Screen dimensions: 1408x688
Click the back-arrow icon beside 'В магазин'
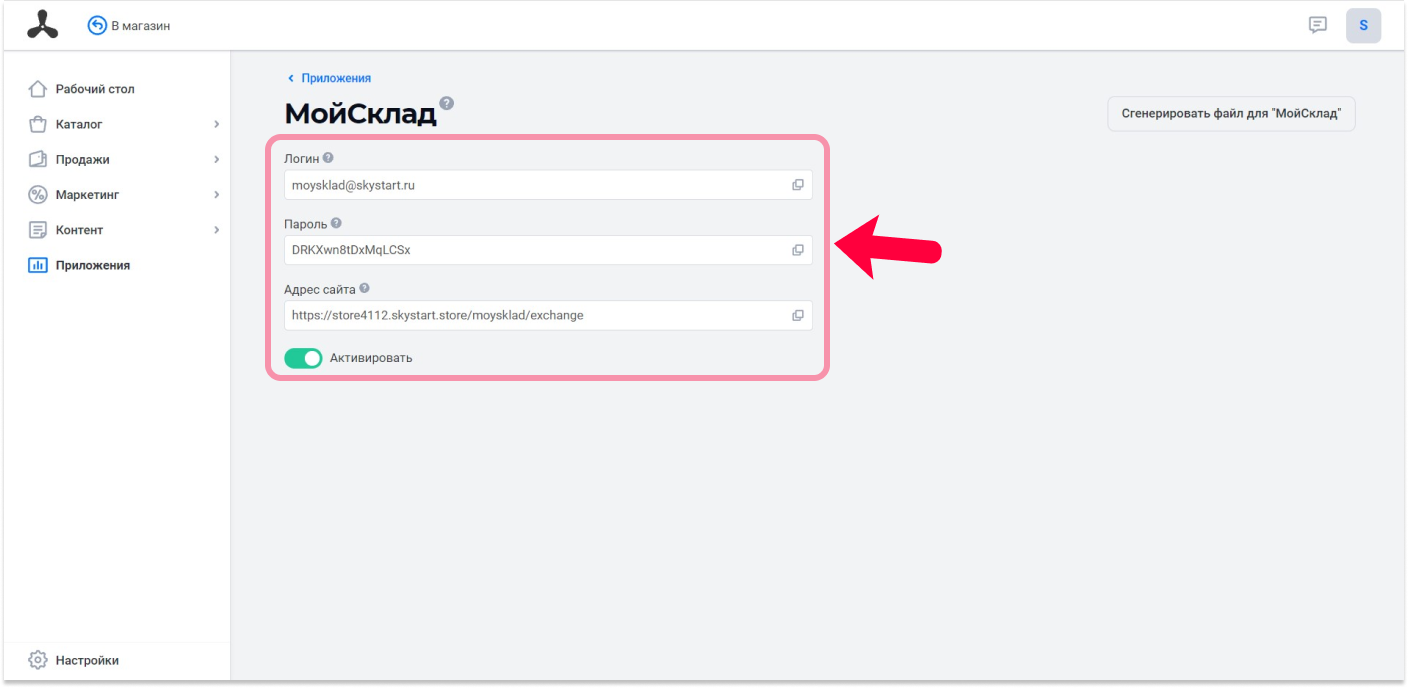97,26
